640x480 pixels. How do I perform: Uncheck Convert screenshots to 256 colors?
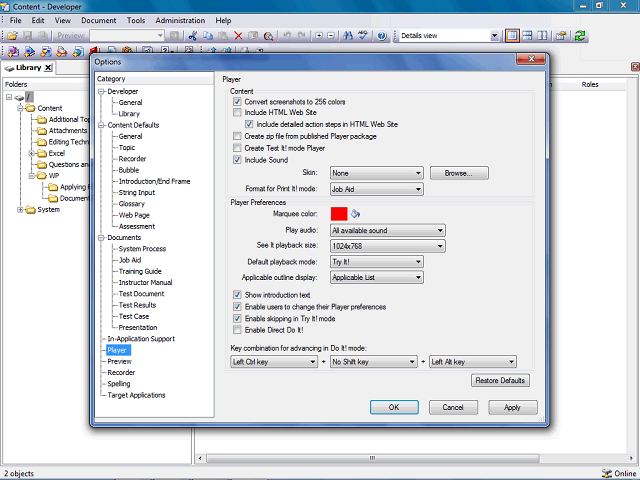pyautogui.click(x=237, y=102)
